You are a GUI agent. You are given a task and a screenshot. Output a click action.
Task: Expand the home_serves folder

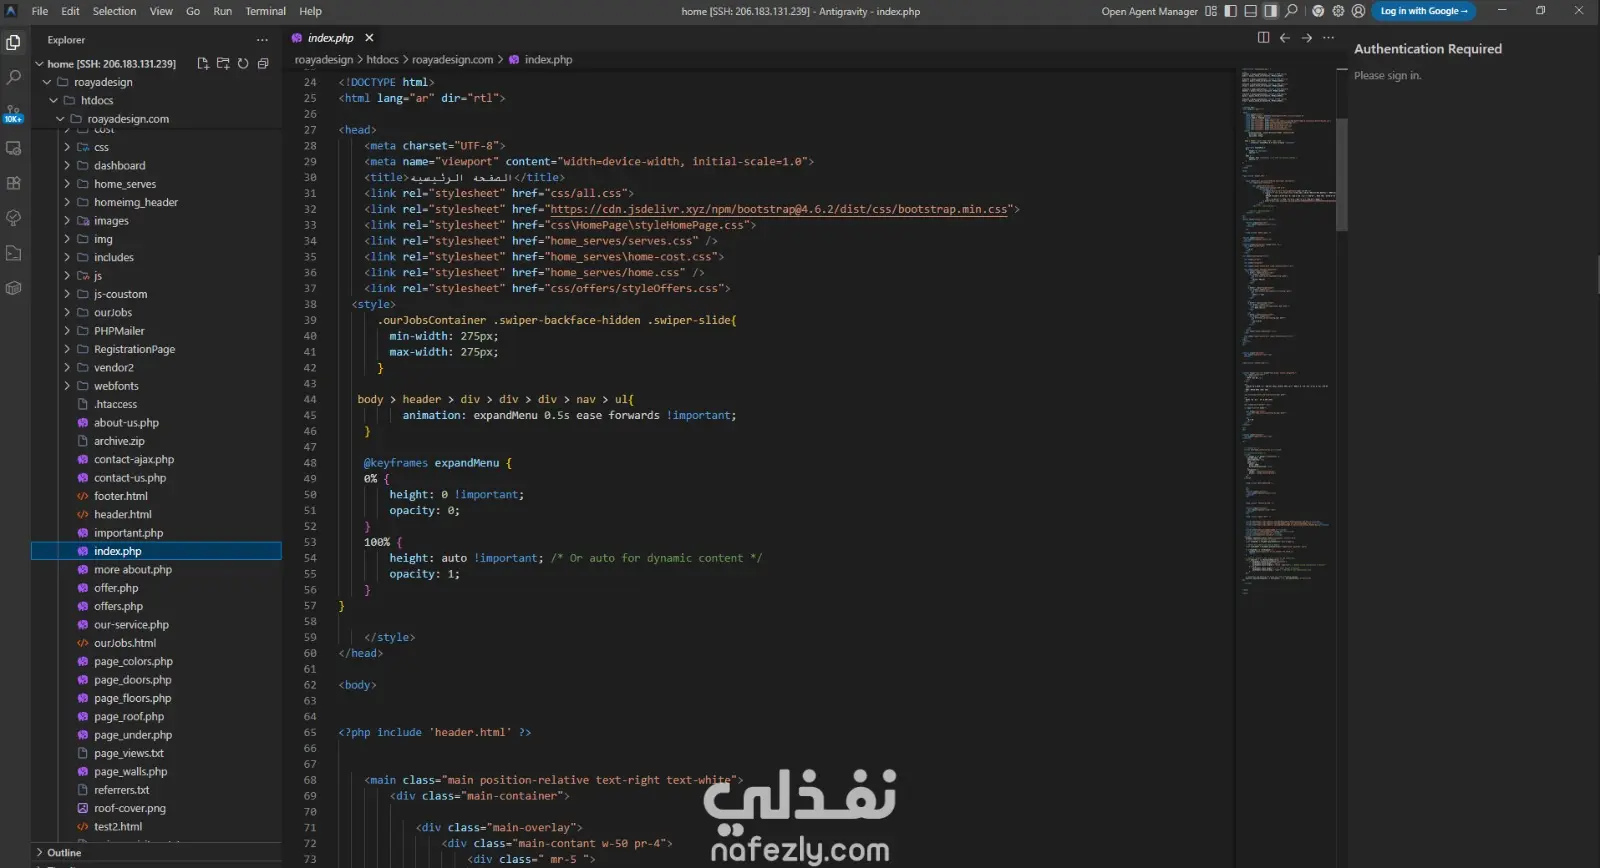[x=67, y=184]
